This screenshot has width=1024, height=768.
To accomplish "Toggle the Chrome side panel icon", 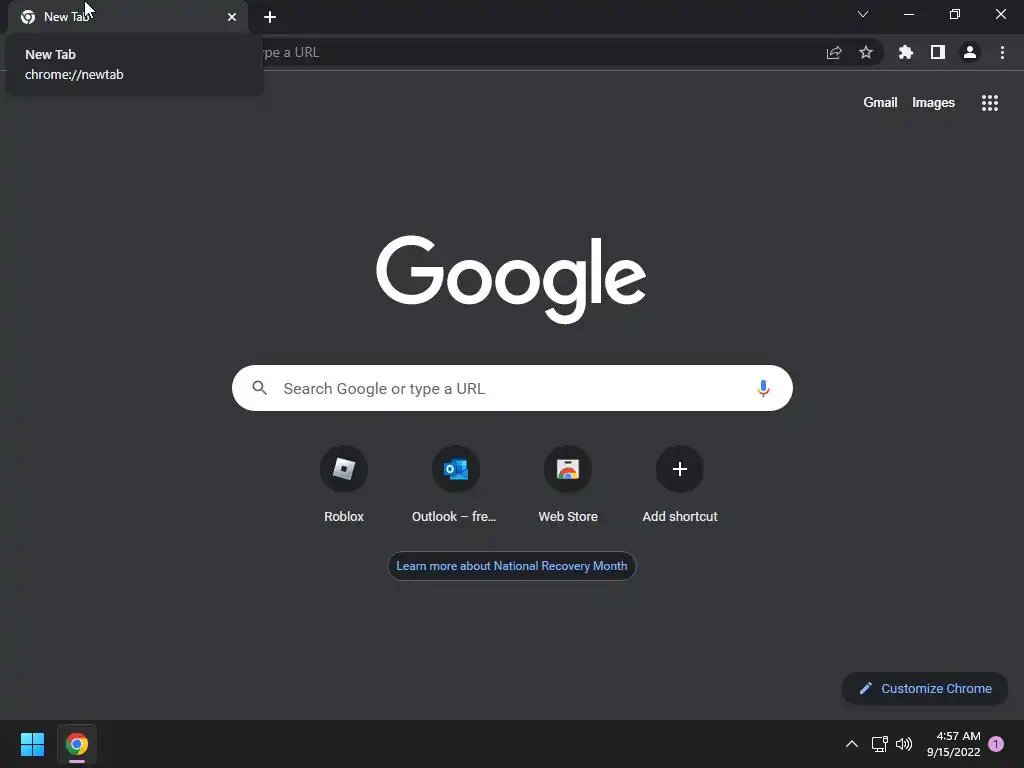I will (938, 52).
